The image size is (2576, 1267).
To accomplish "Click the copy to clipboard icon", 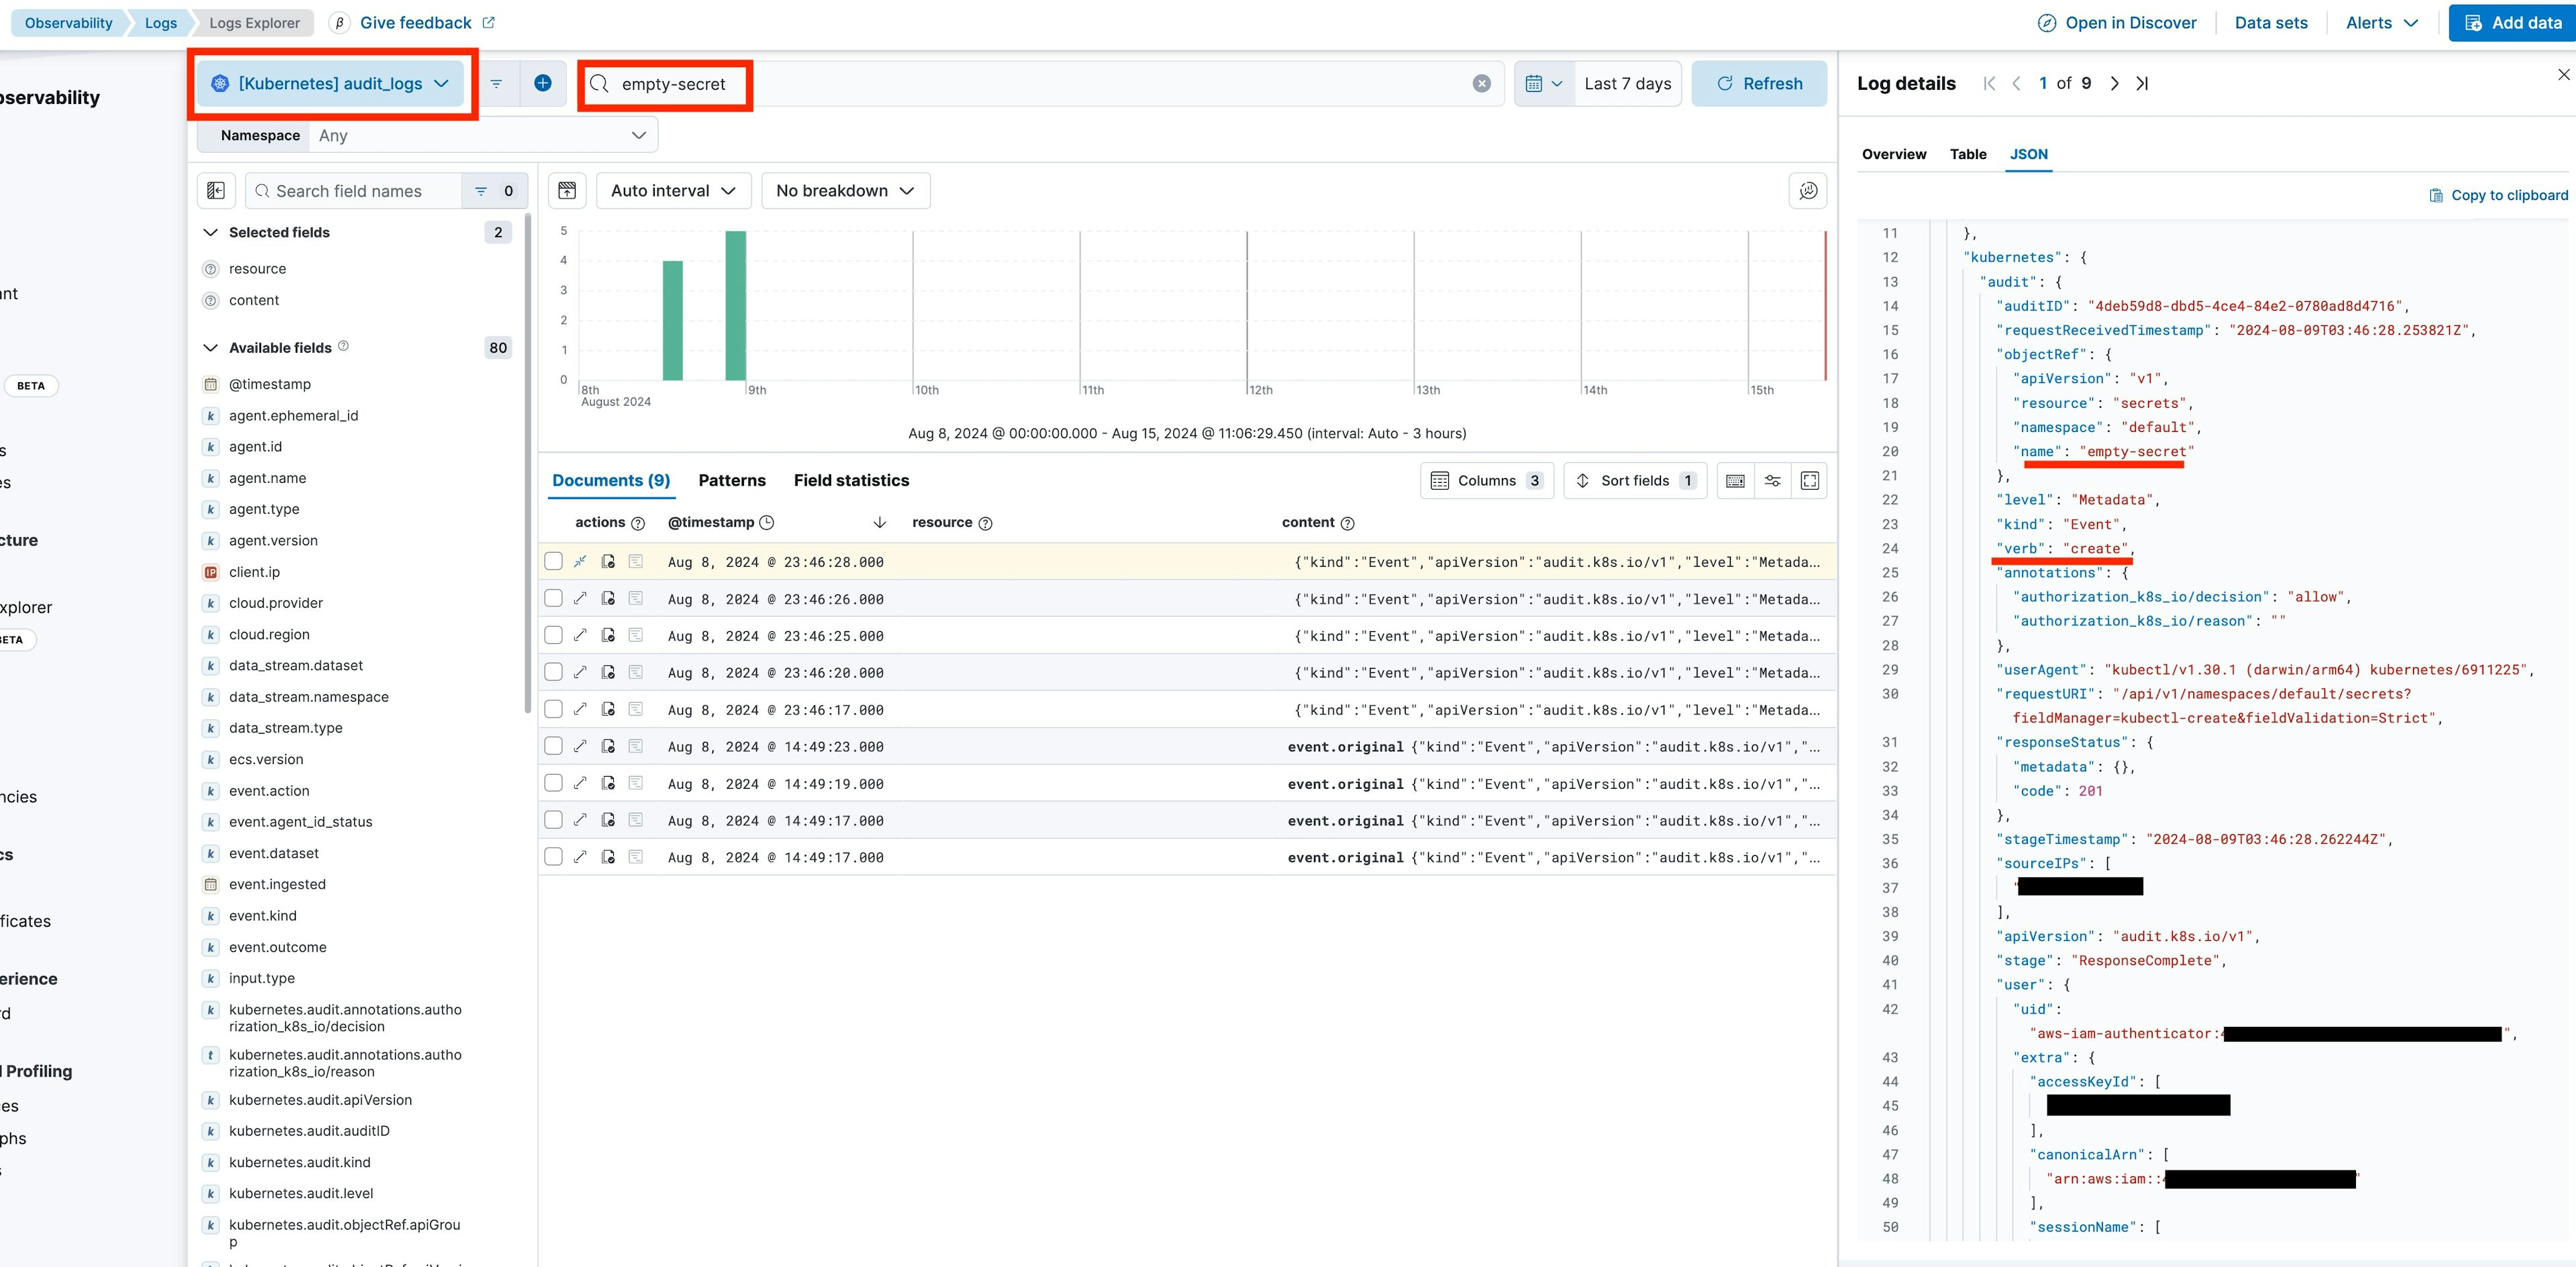I will point(2438,196).
